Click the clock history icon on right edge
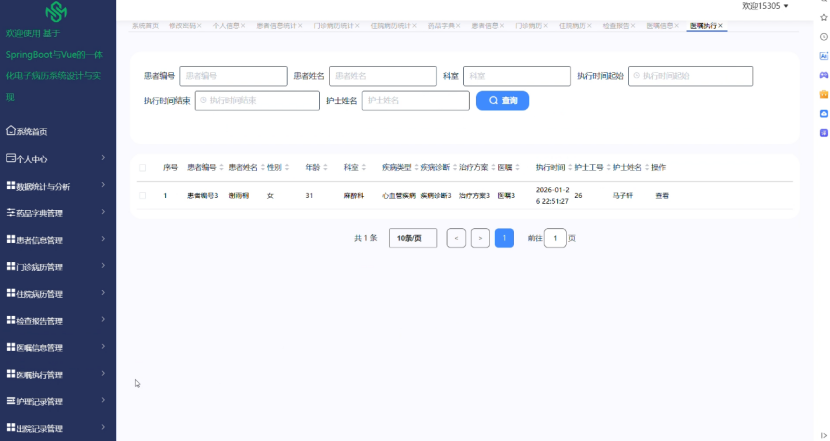The width and height of the screenshot is (830, 441). [x=824, y=37]
